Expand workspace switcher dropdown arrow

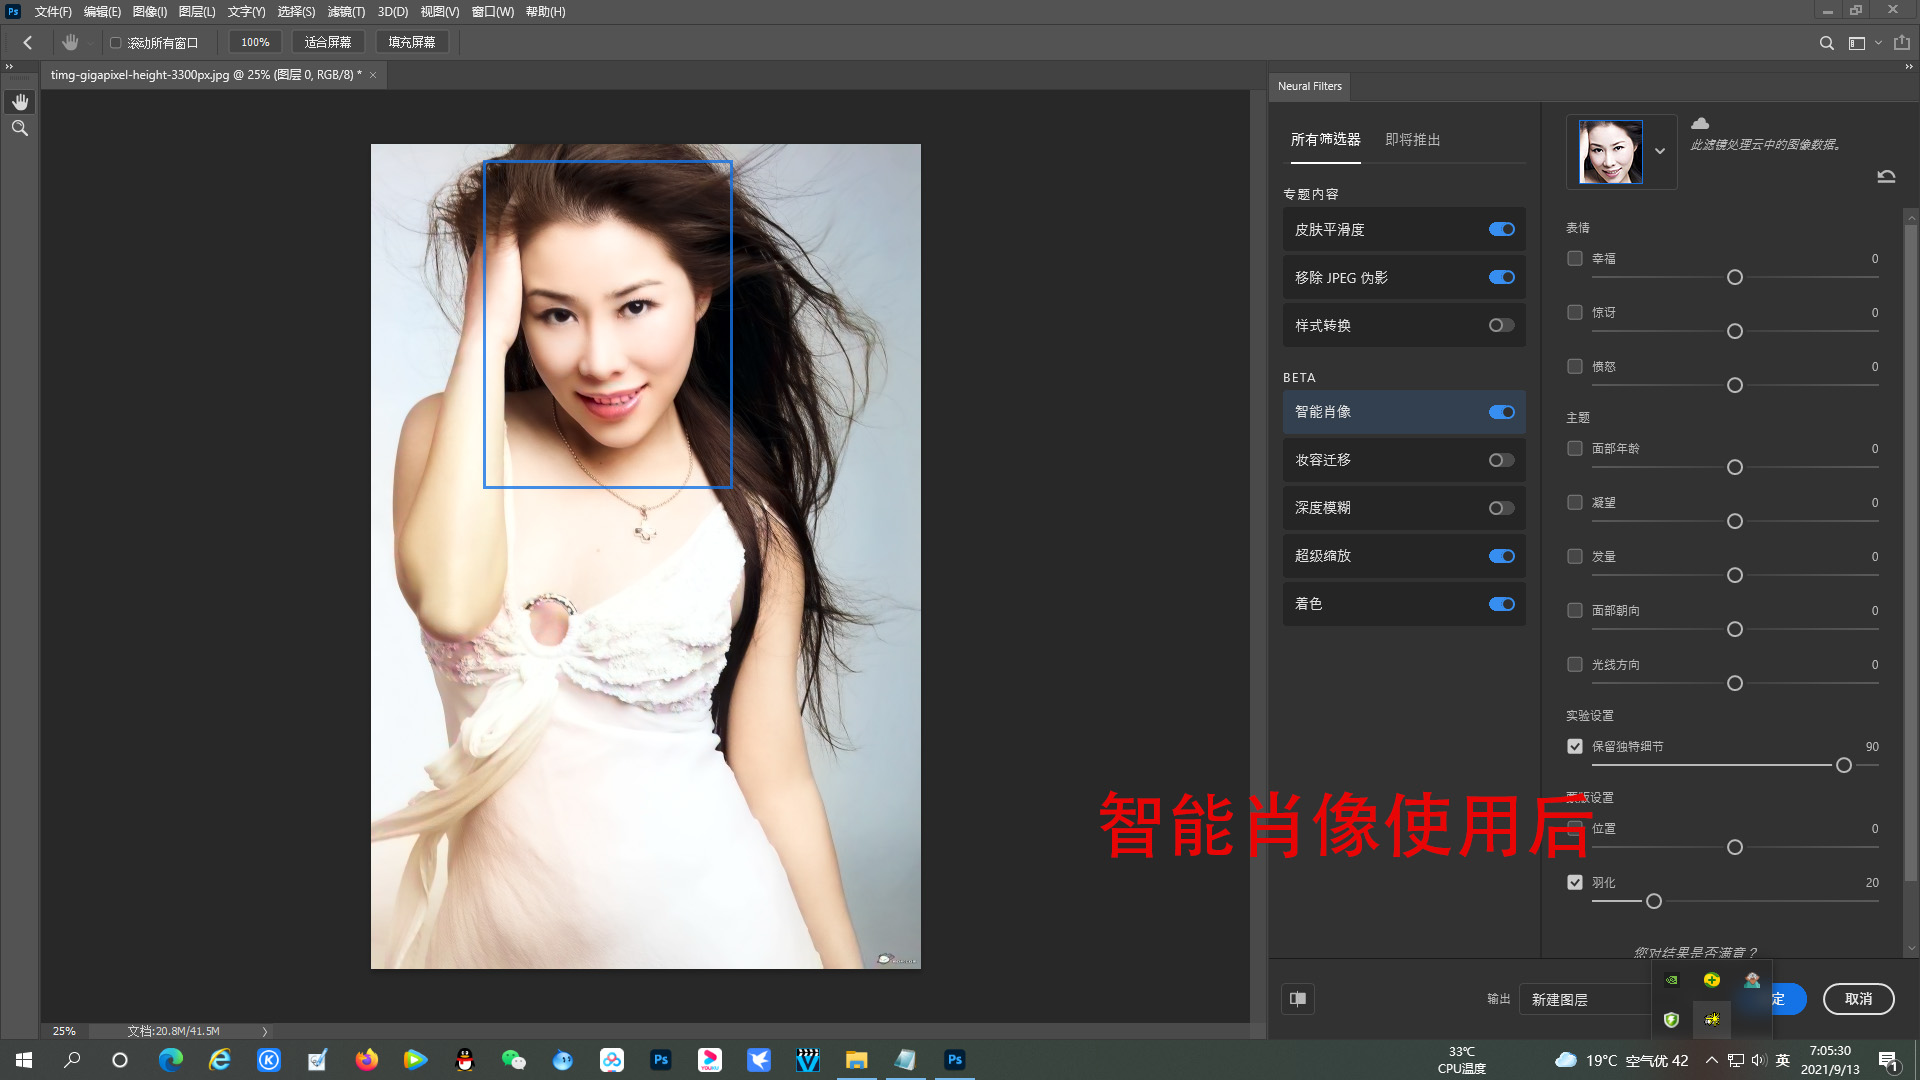[1878, 43]
